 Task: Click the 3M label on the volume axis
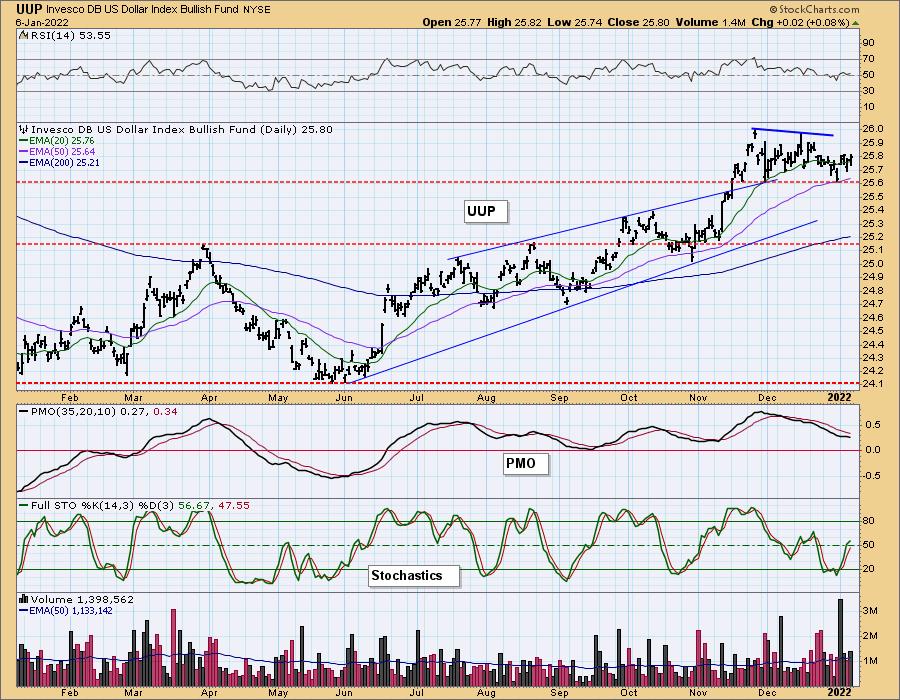(870, 610)
